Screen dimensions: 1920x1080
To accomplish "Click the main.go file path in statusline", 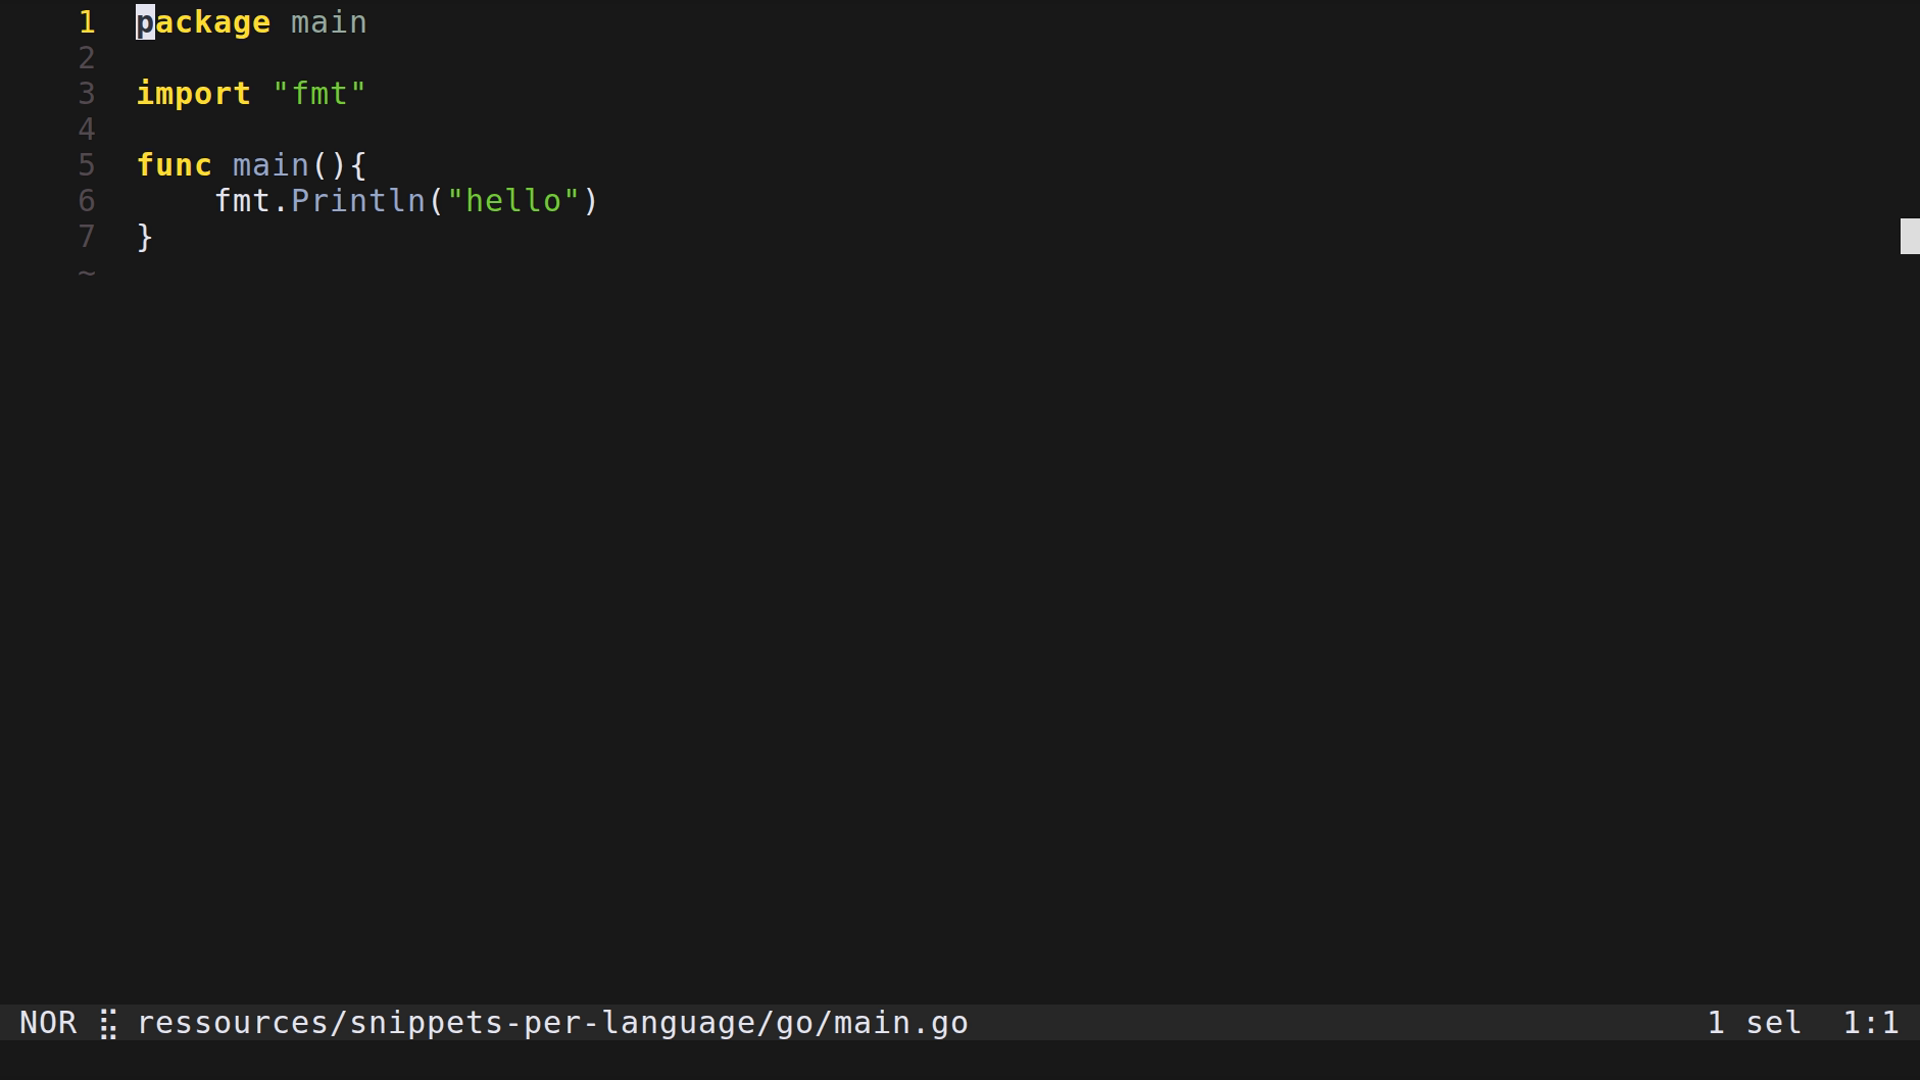I will (552, 1023).
